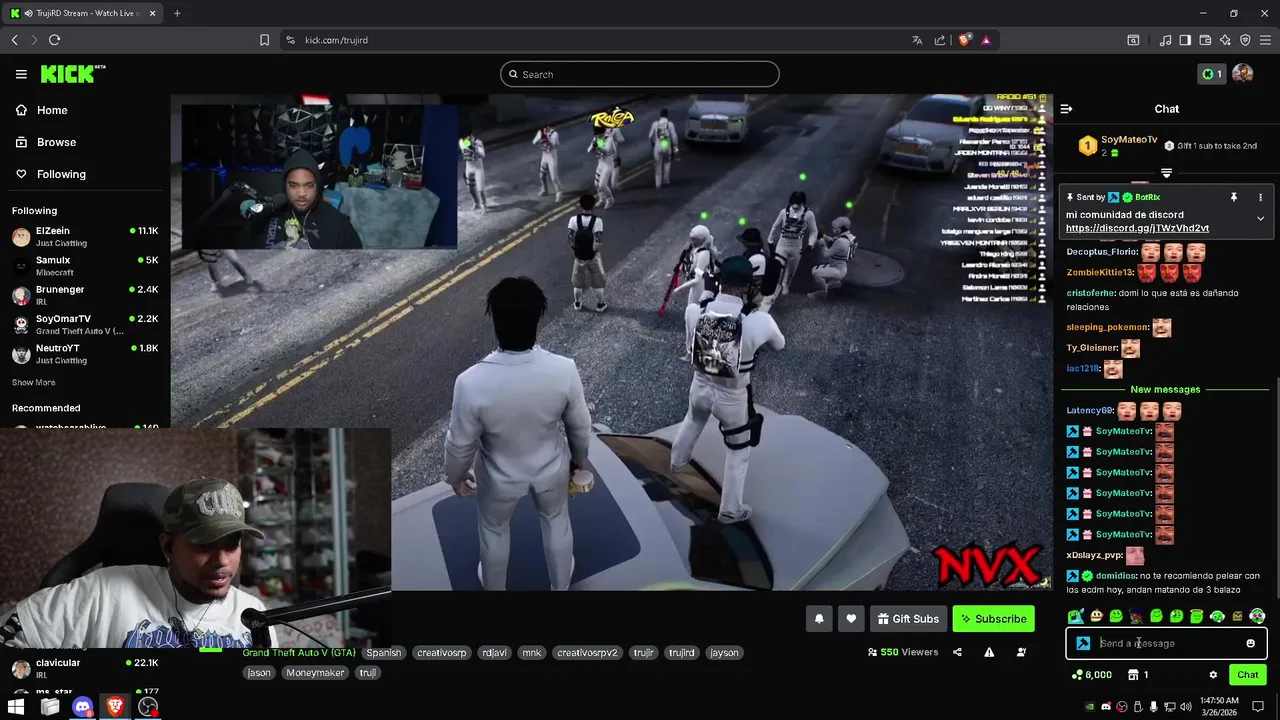This screenshot has height=720, width=1280.
Task: Open pinned message three-dot menu
Action: (1260, 197)
